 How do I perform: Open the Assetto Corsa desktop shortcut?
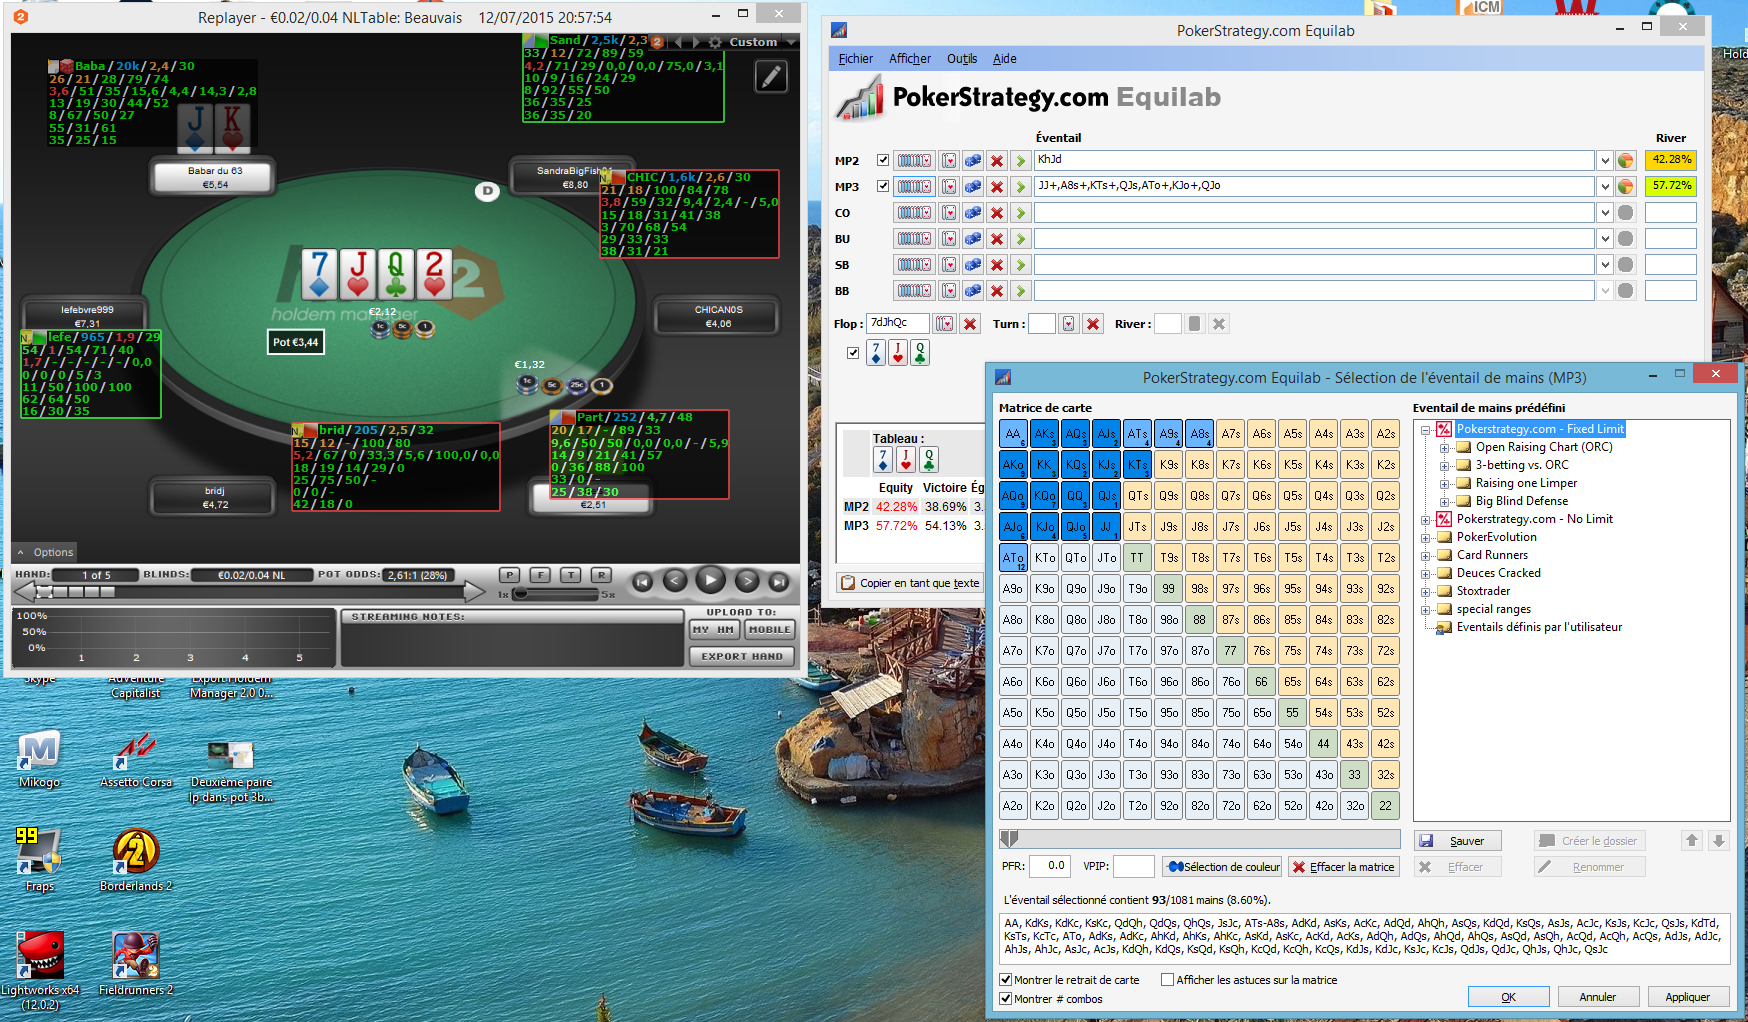click(136, 760)
